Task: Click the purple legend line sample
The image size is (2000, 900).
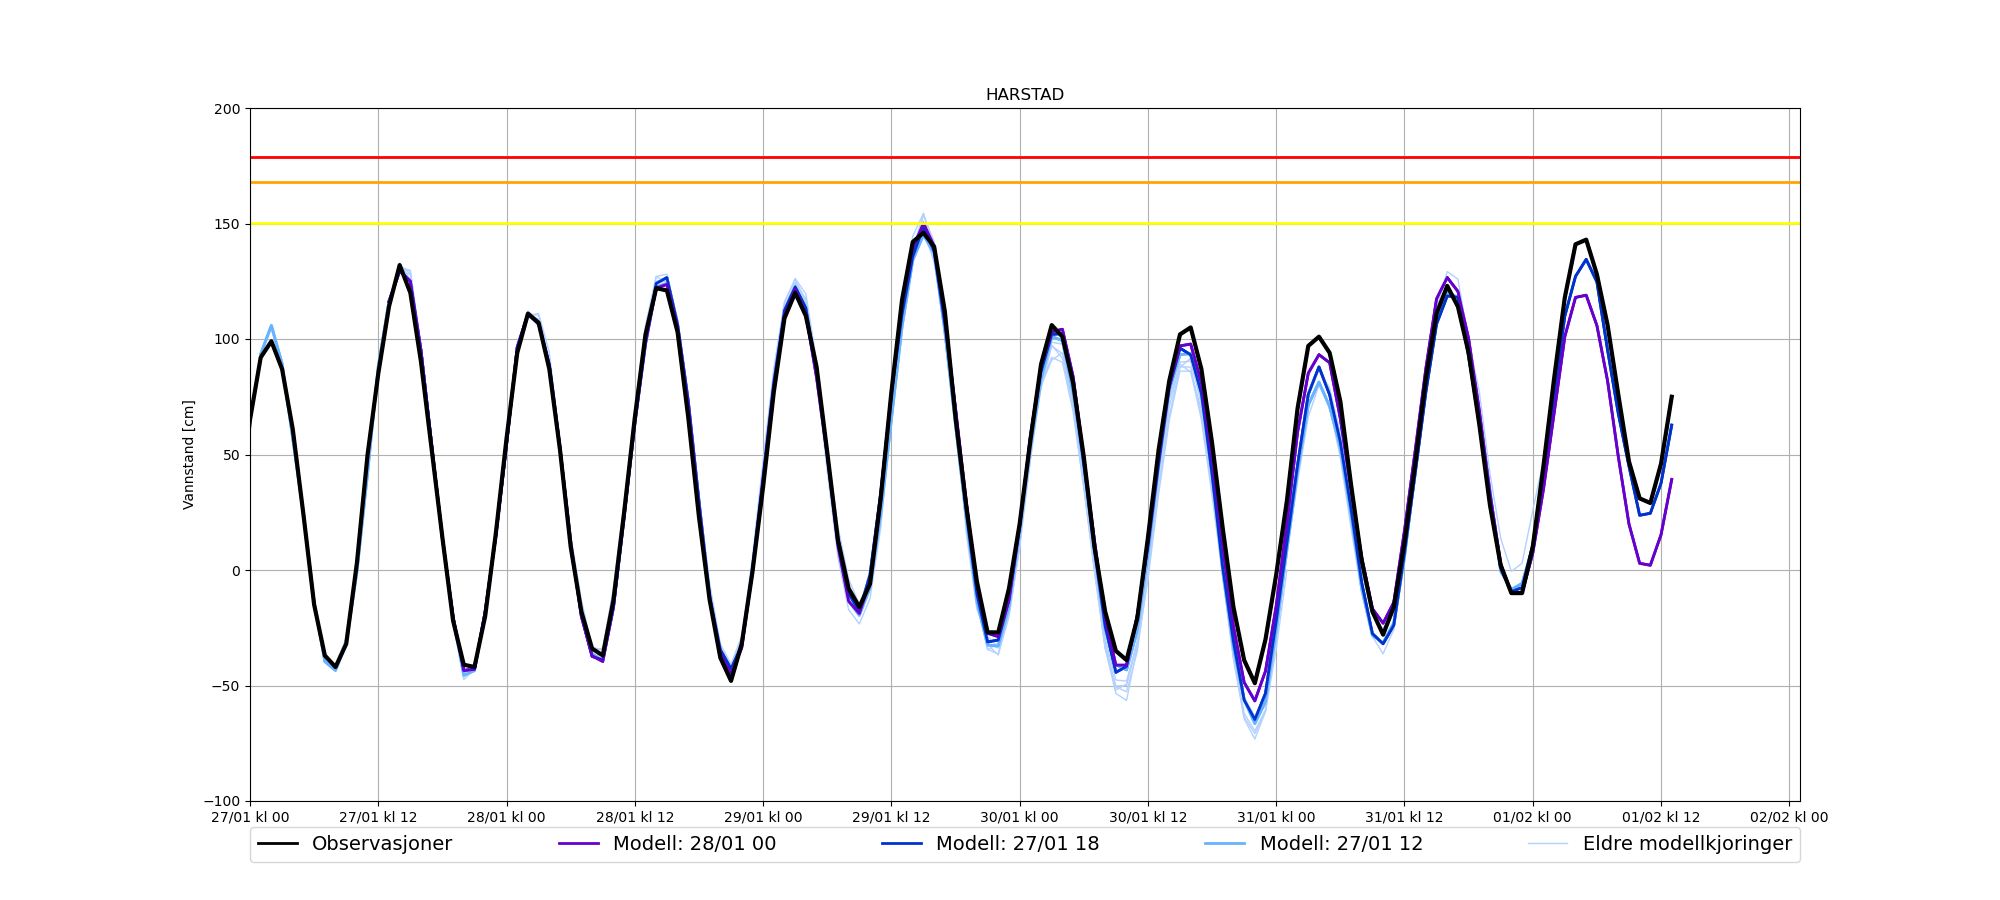Action: (x=579, y=844)
